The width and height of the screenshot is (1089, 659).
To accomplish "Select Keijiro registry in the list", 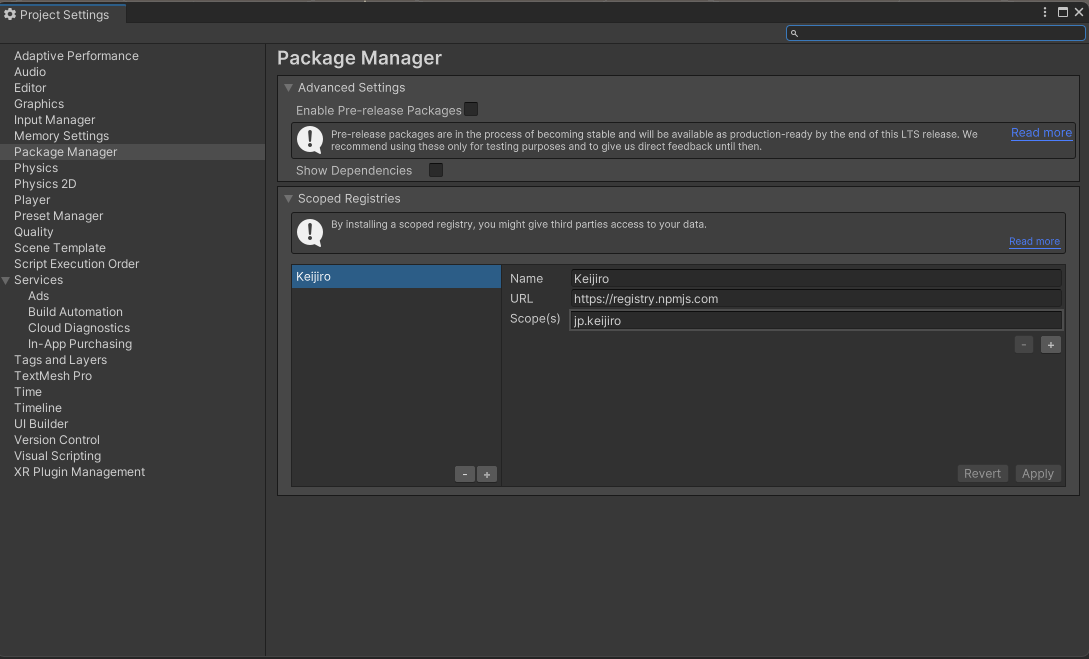I will click(396, 276).
